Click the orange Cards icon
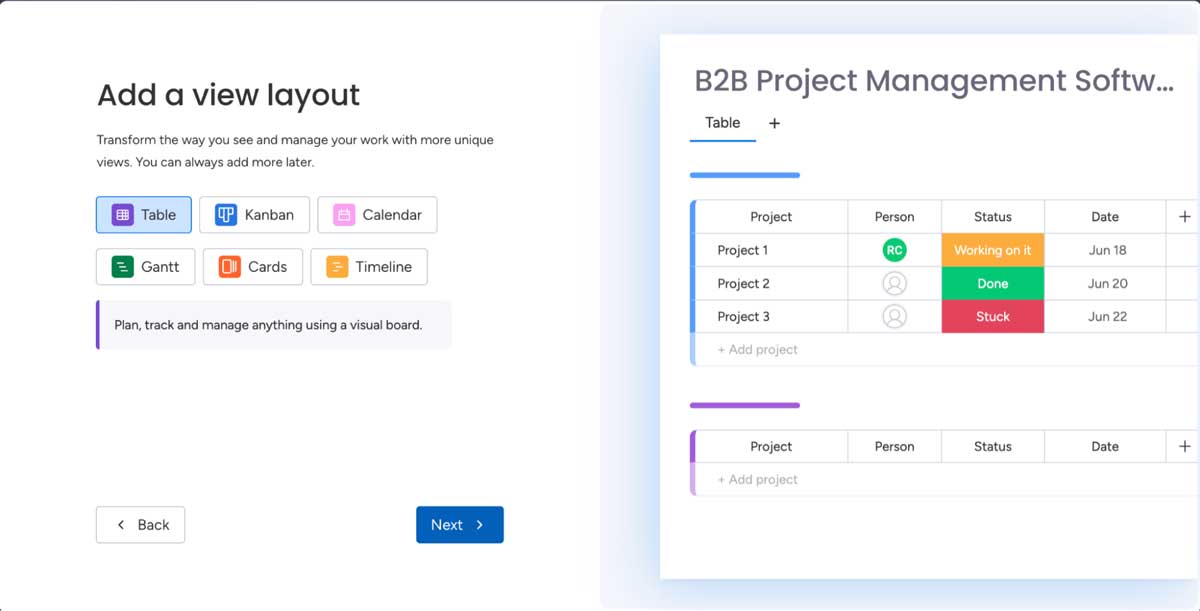Viewport: 1200px width, 611px height. pyautogui.click(x=230, y=267)
